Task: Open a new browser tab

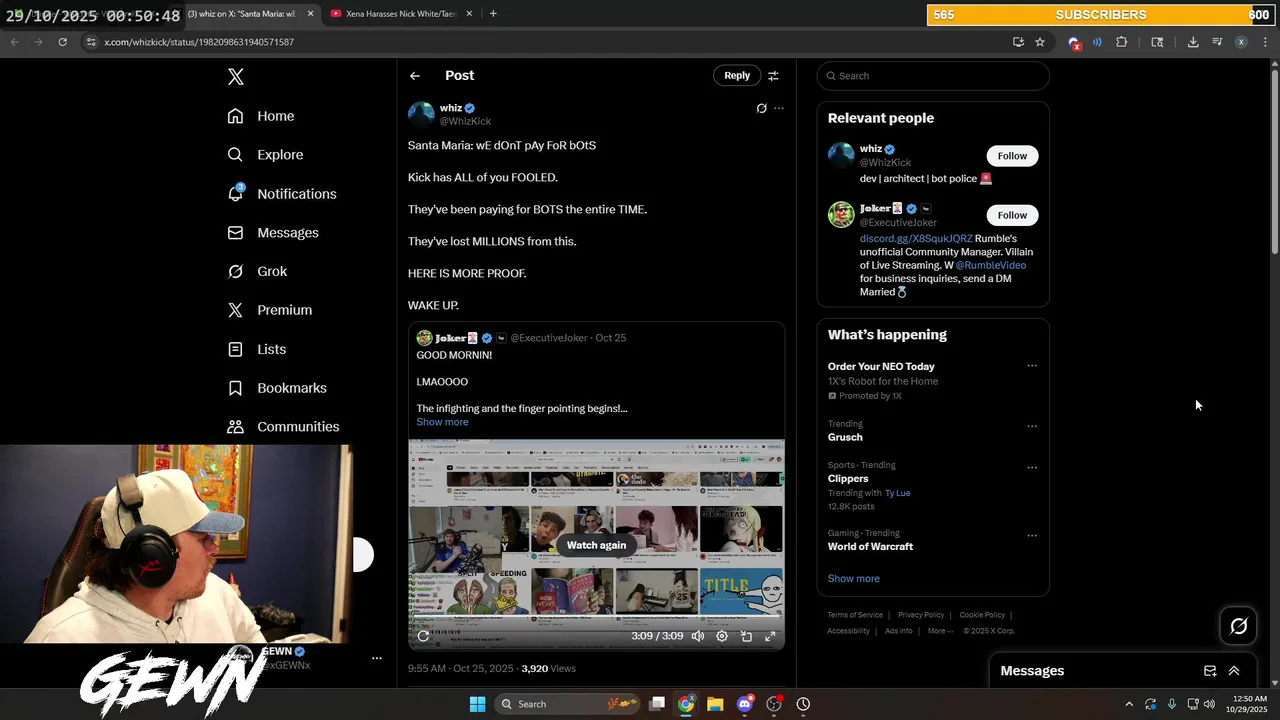Action: (x=493, y=14)
